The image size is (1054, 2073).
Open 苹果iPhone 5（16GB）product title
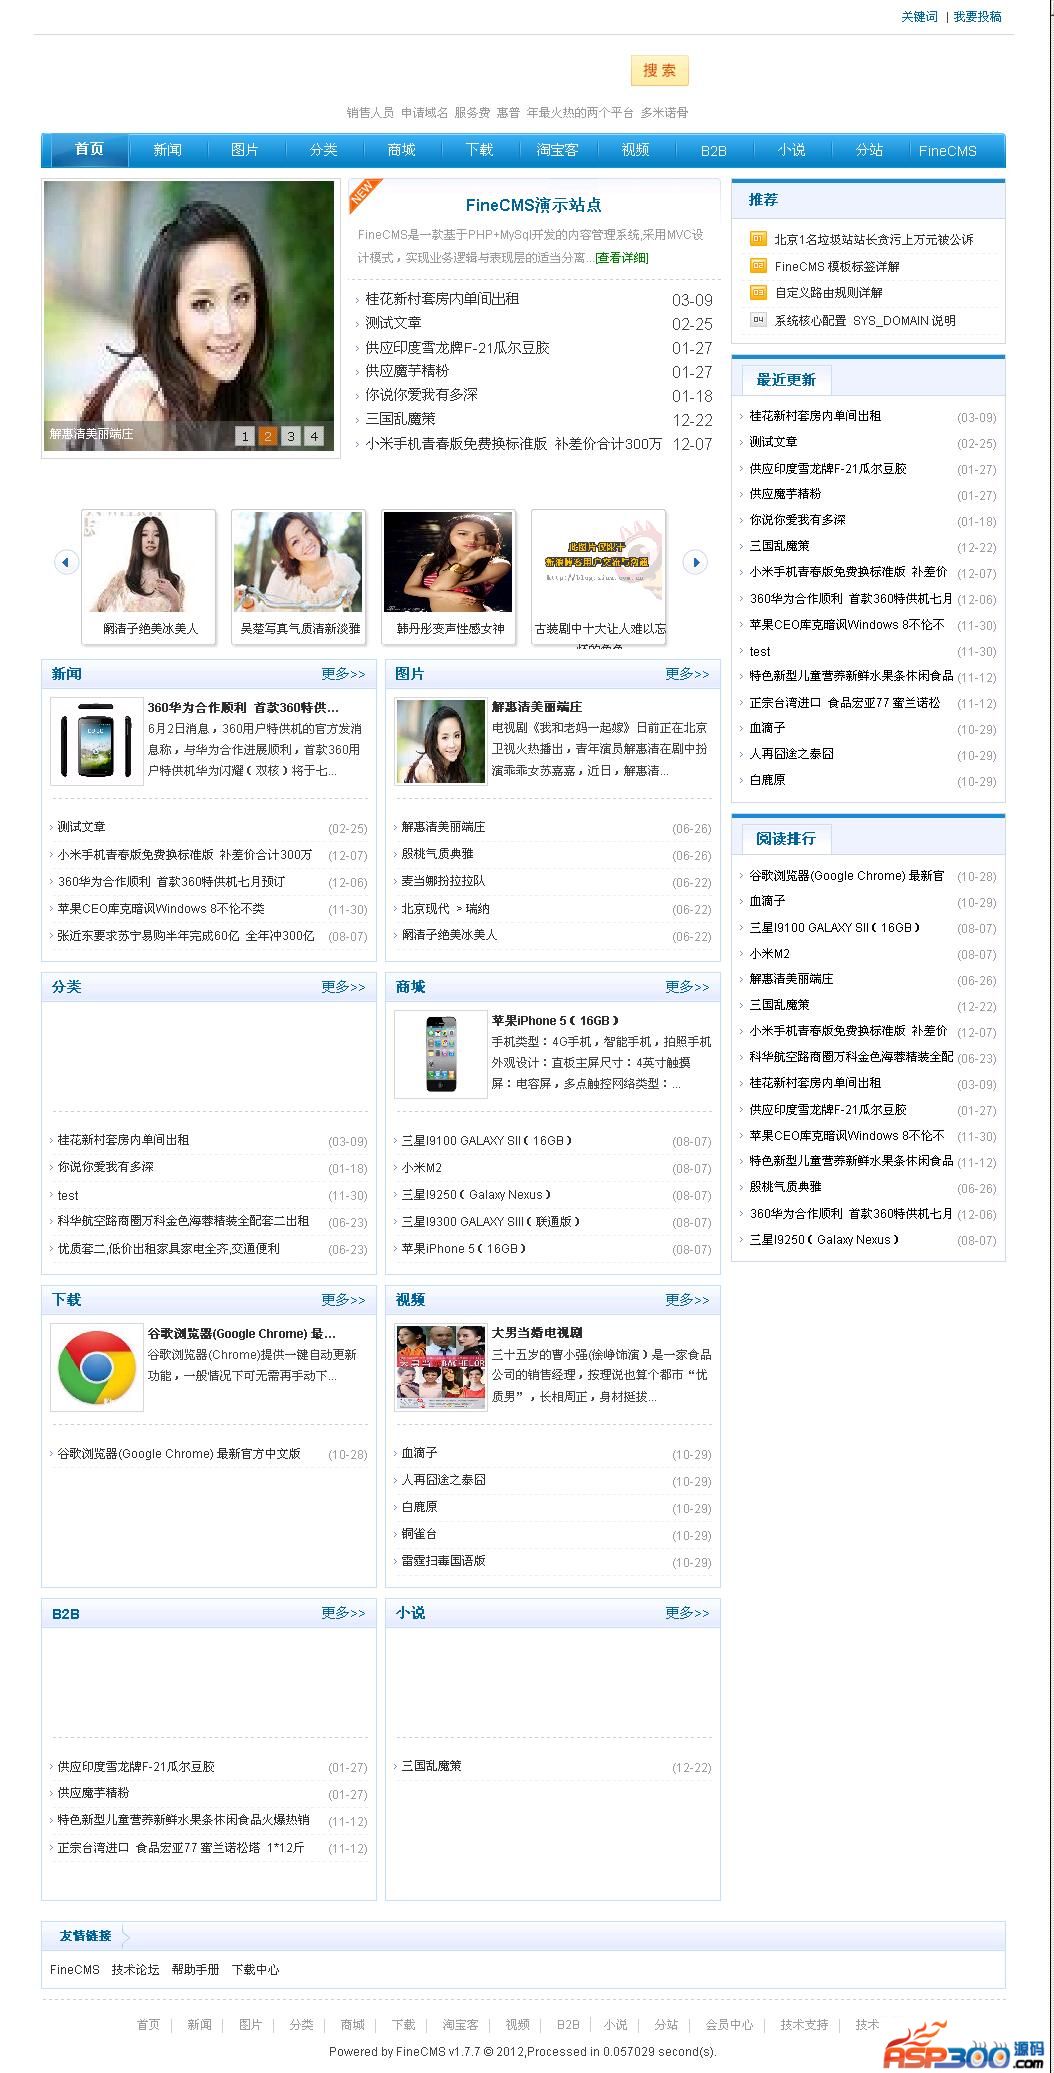point(556,1020)
